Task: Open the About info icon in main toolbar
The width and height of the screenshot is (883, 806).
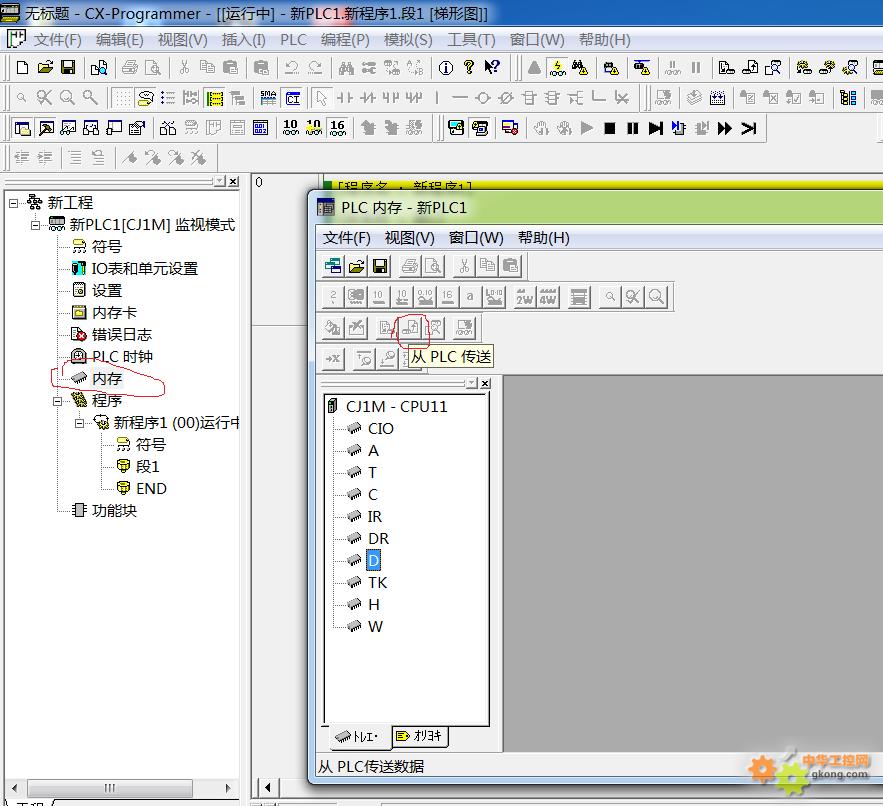Action: 445,68
